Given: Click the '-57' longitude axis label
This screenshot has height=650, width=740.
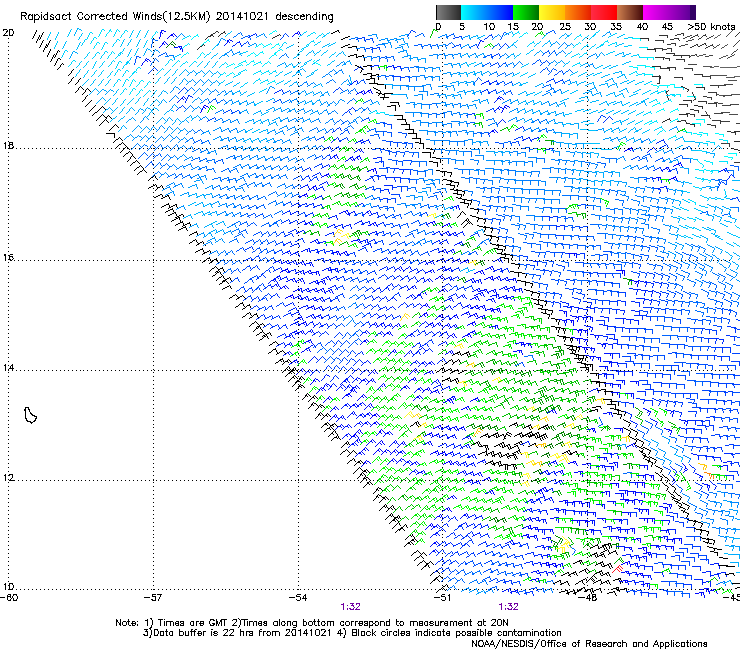Looking at the screenshot, I should click(x=153, y=598).
